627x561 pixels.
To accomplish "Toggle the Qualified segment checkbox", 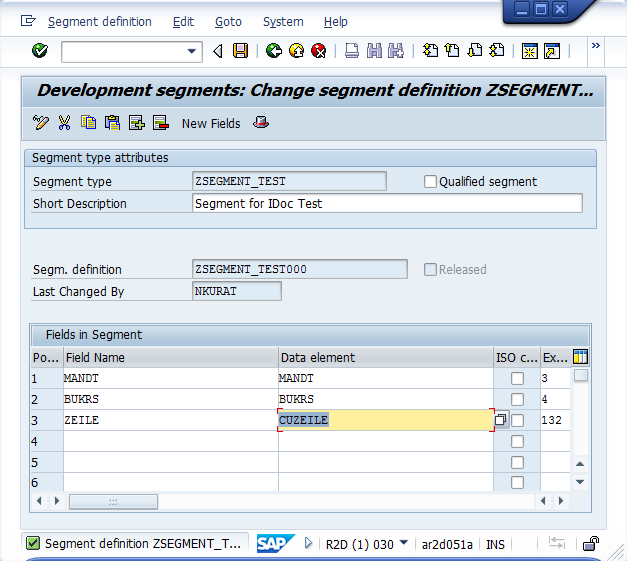I will click(430, 182).
